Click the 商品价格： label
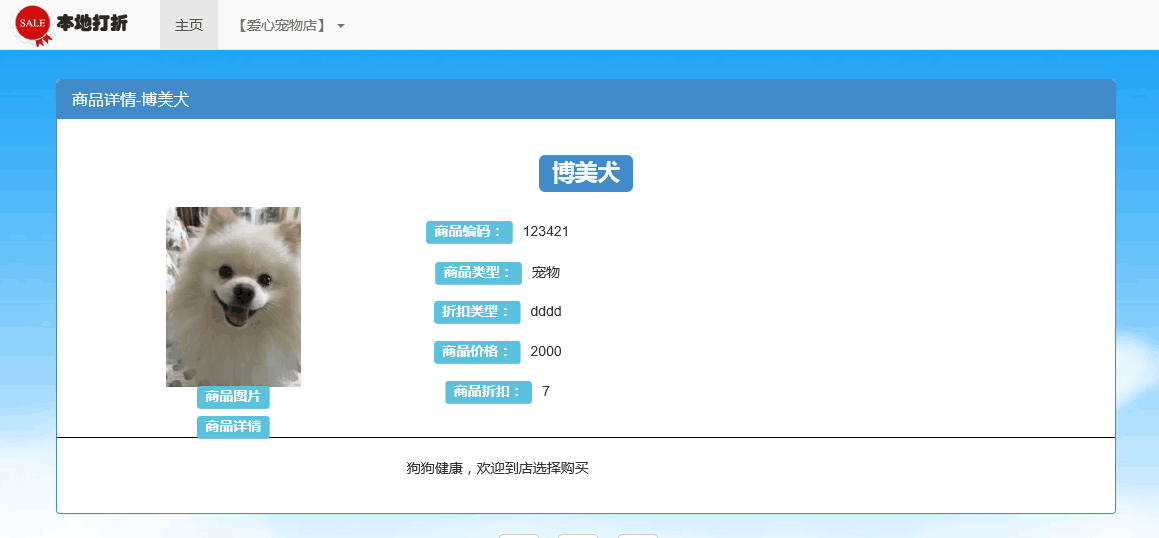This screenshot has width=1159, height=538. pos(477,352)
